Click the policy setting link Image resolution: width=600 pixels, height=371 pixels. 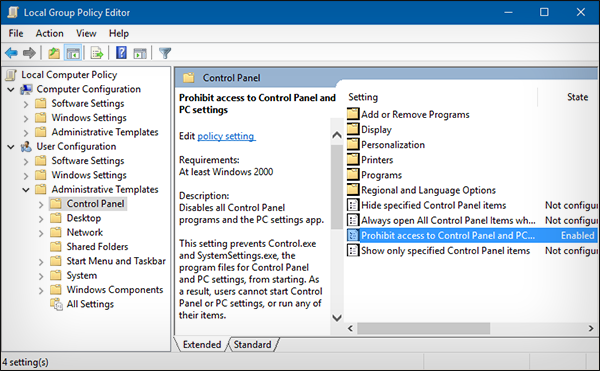[226, 136]
